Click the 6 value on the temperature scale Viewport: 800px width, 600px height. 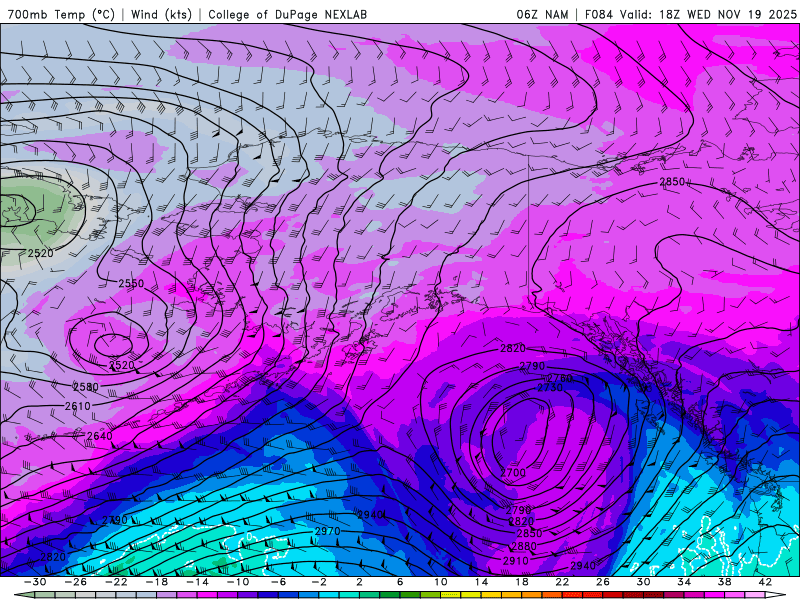click(400, 582)
